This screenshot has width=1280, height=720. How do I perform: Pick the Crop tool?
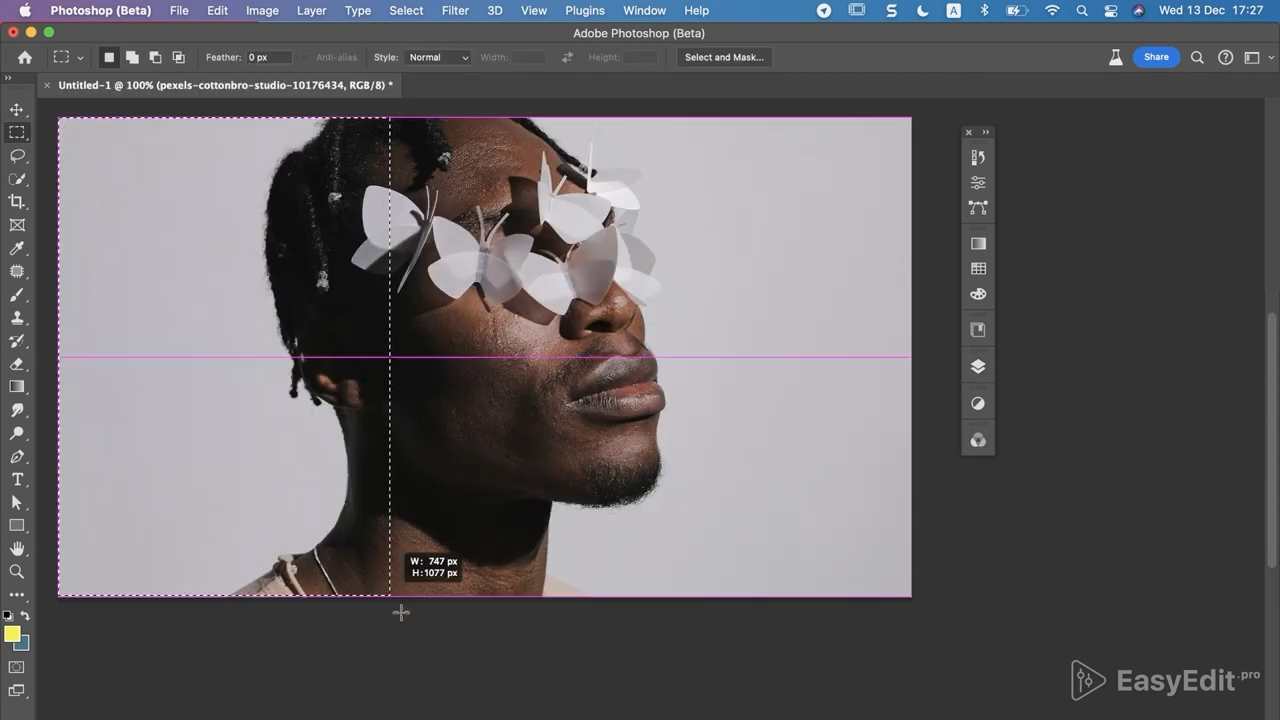17,202
